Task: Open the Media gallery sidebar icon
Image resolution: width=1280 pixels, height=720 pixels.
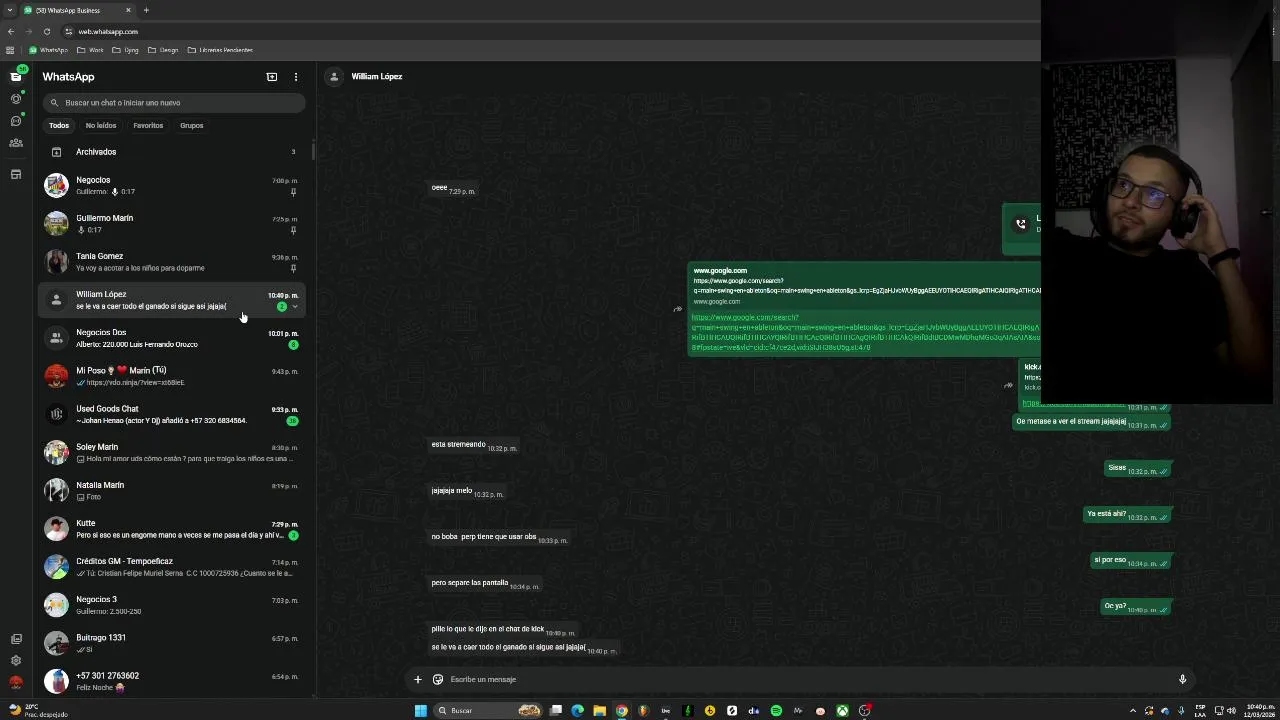Action: point(16,639)
